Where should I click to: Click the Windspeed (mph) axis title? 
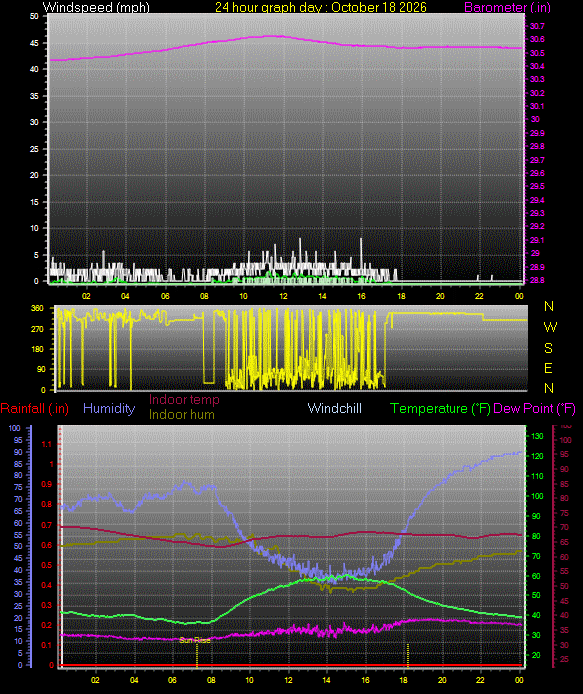click(96, 7)
